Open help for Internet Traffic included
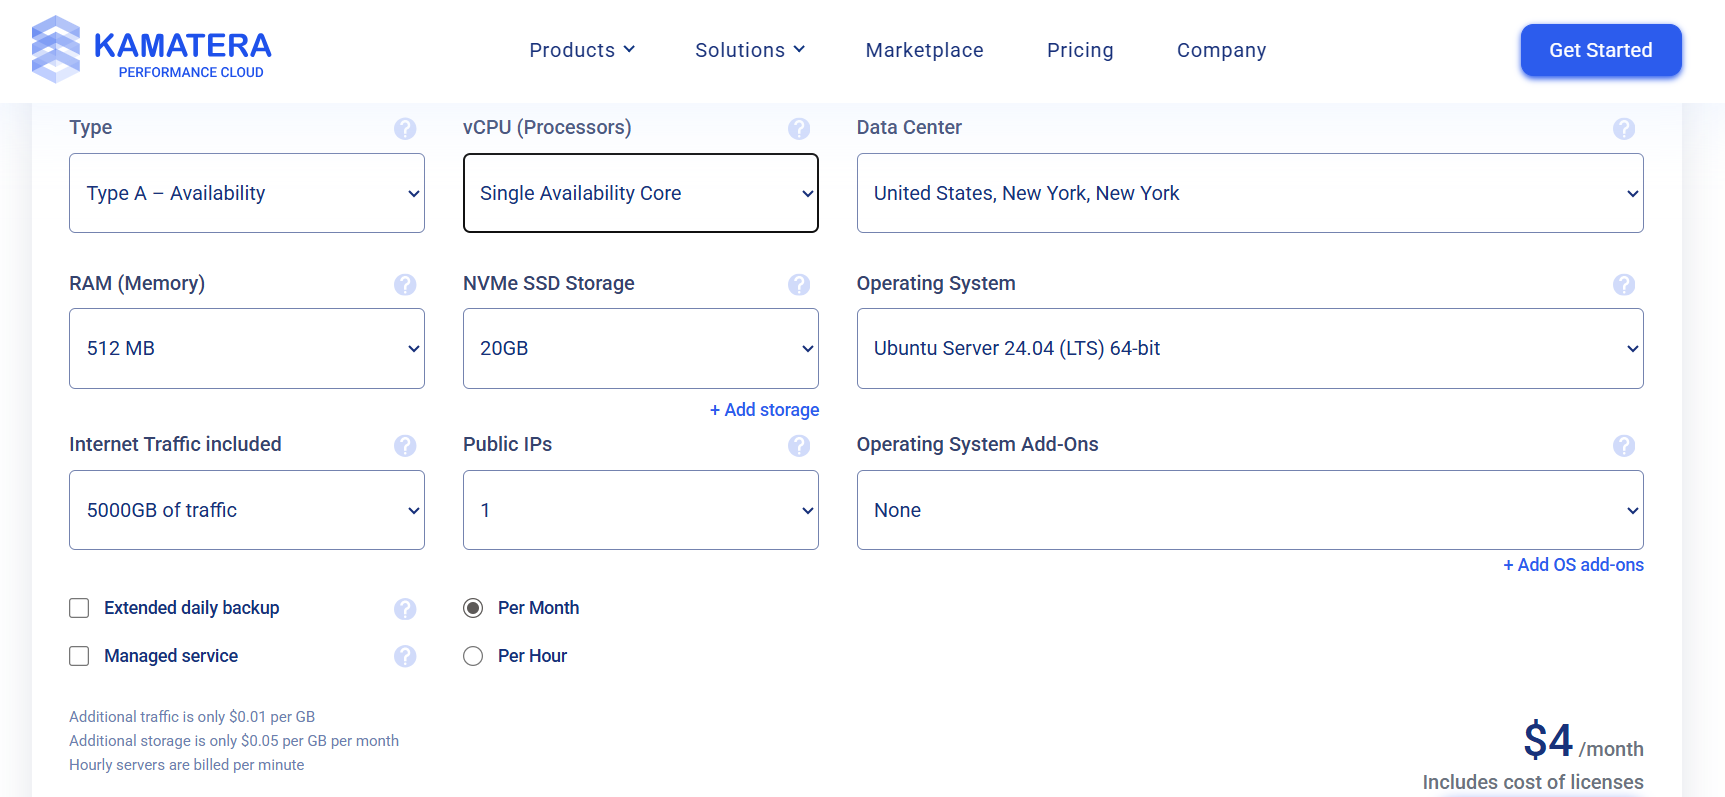The height and width of the screenshot is (797, 1725). [405, 445]
